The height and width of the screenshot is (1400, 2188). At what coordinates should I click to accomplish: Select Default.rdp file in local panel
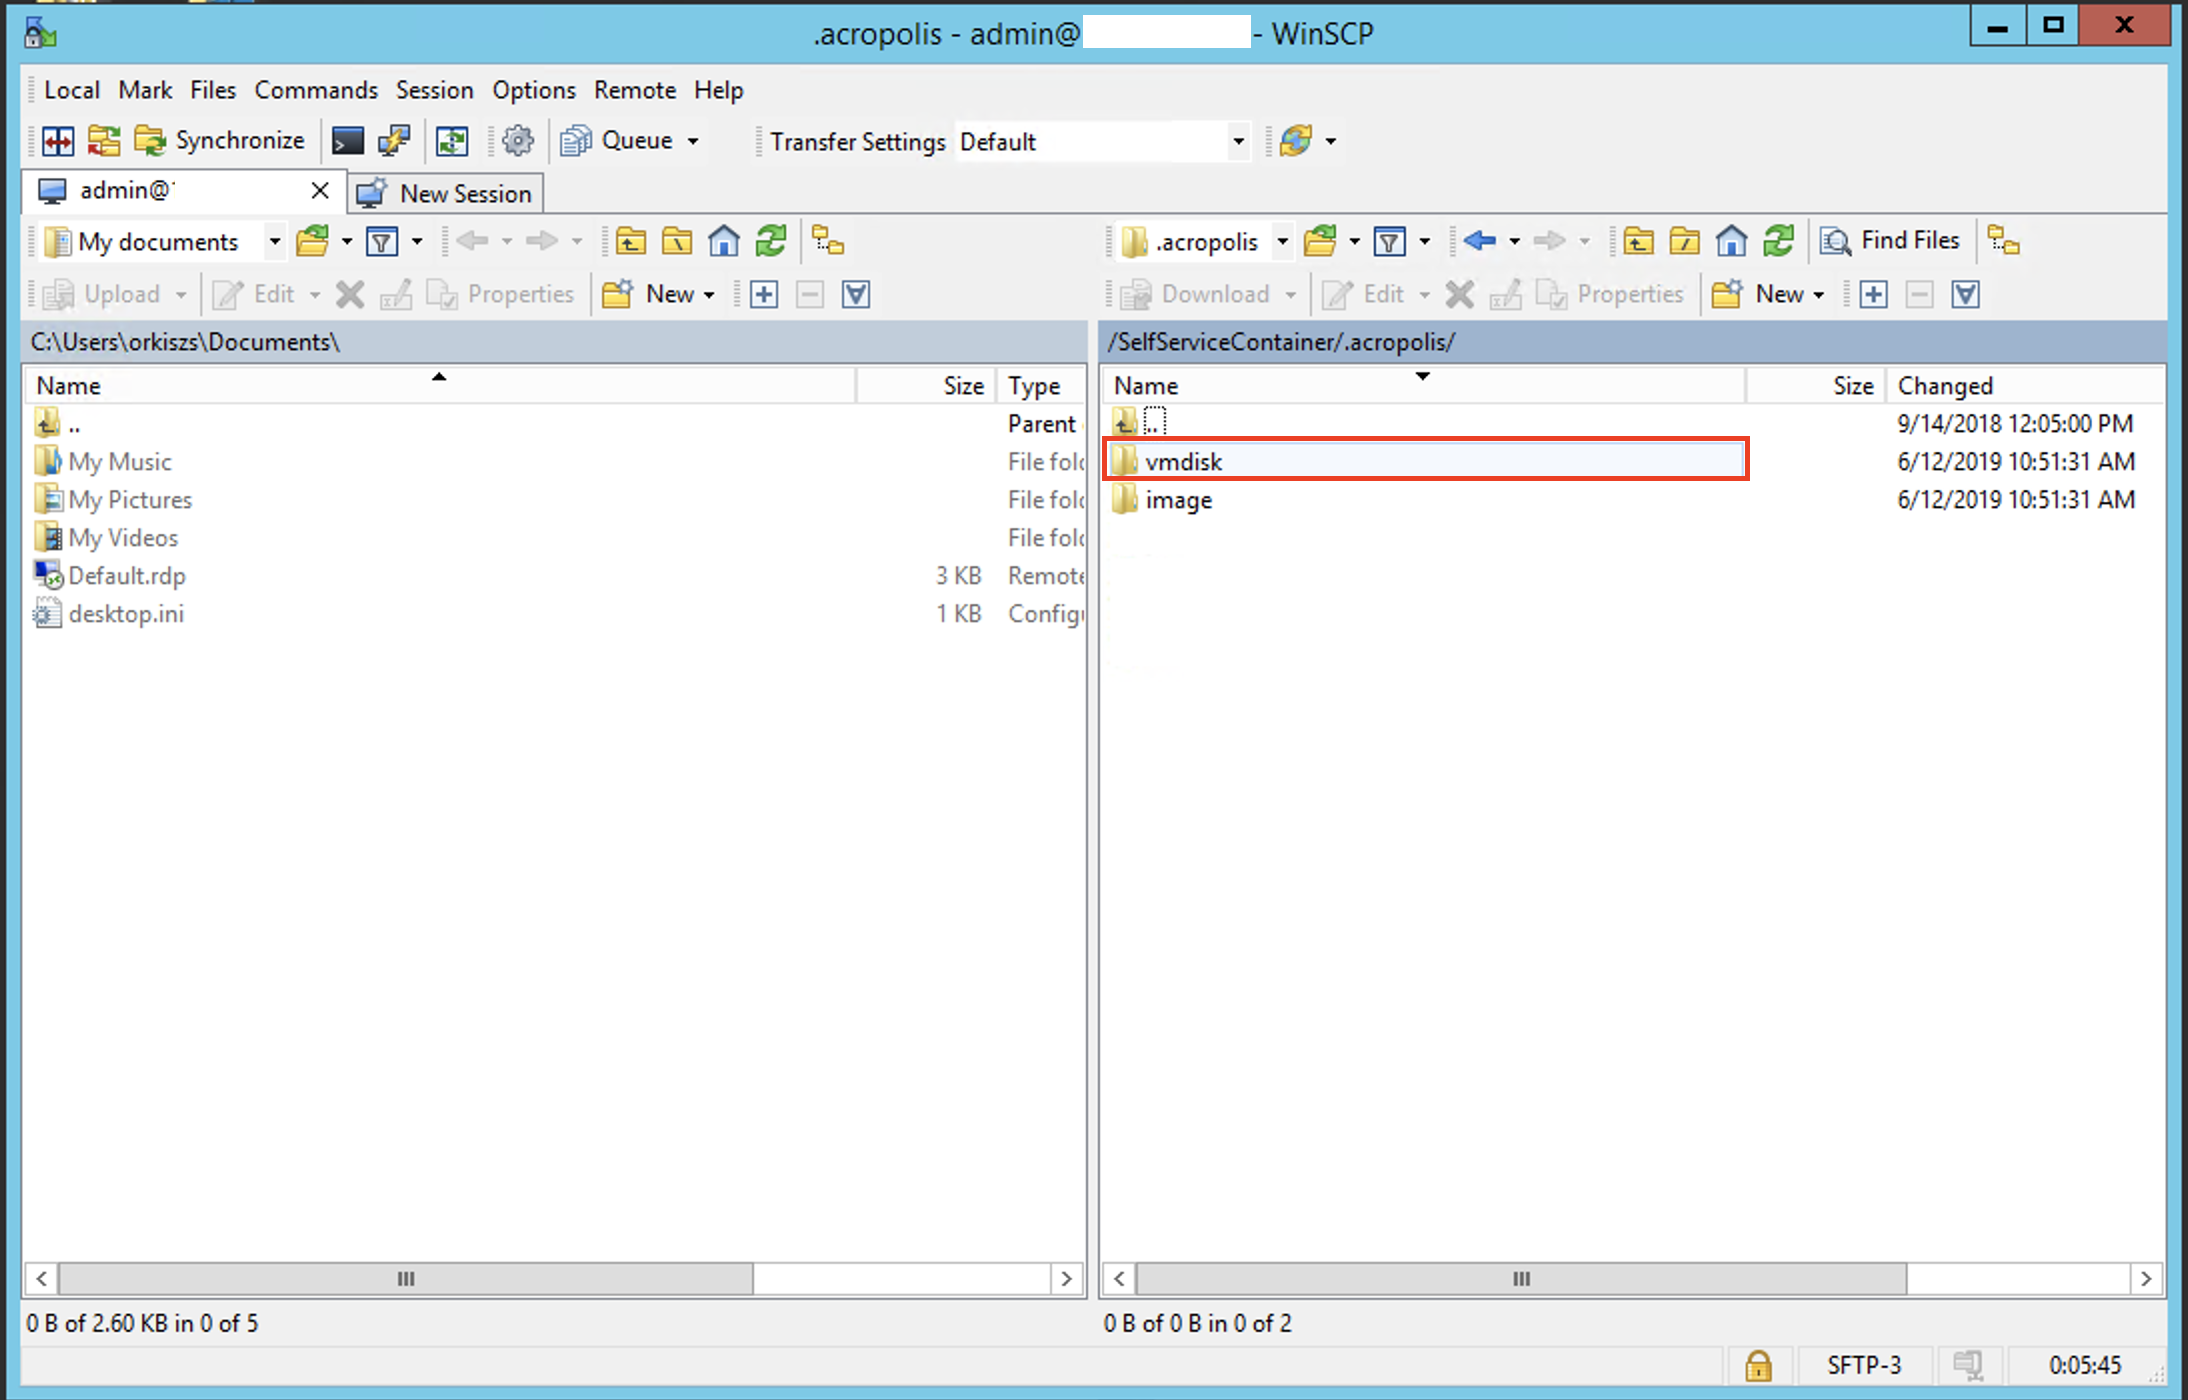(x=127, y=576)
